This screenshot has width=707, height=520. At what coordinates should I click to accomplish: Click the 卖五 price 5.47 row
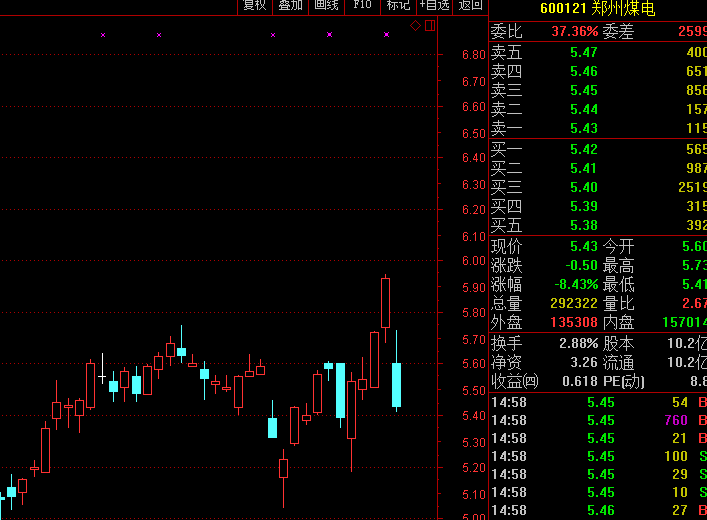click(x=597, y=53)
